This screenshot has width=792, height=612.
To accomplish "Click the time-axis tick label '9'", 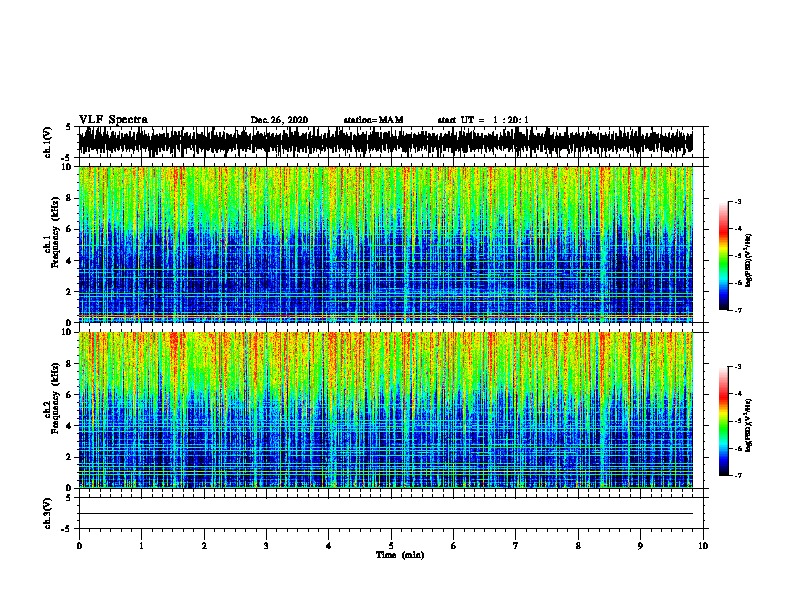I will point(640,546).
